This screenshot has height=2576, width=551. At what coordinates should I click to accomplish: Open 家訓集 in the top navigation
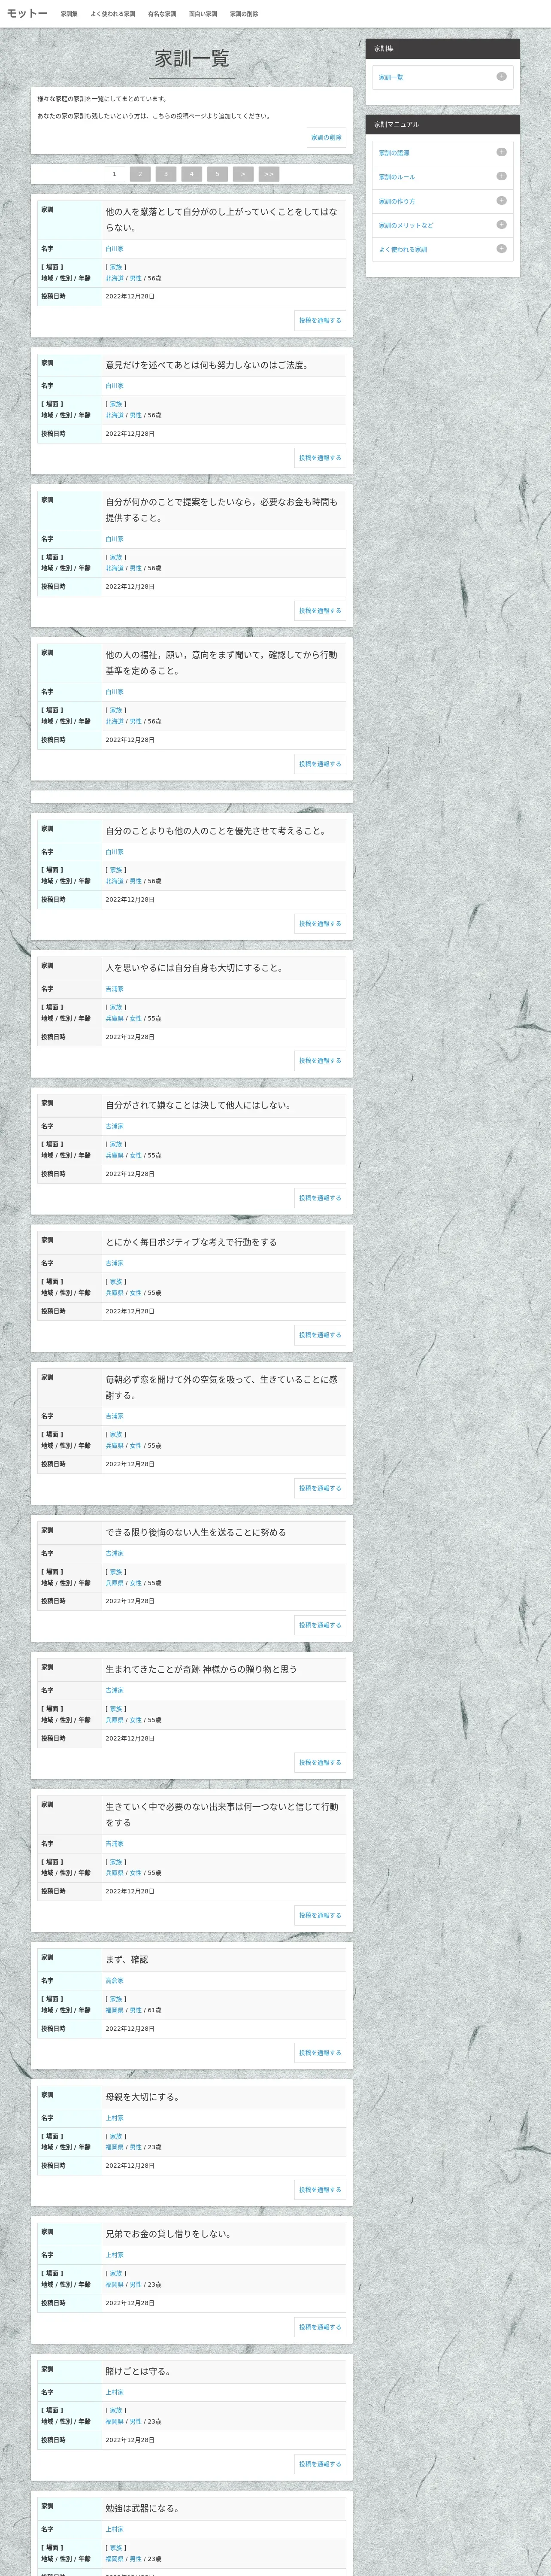[x=69, y=14]
